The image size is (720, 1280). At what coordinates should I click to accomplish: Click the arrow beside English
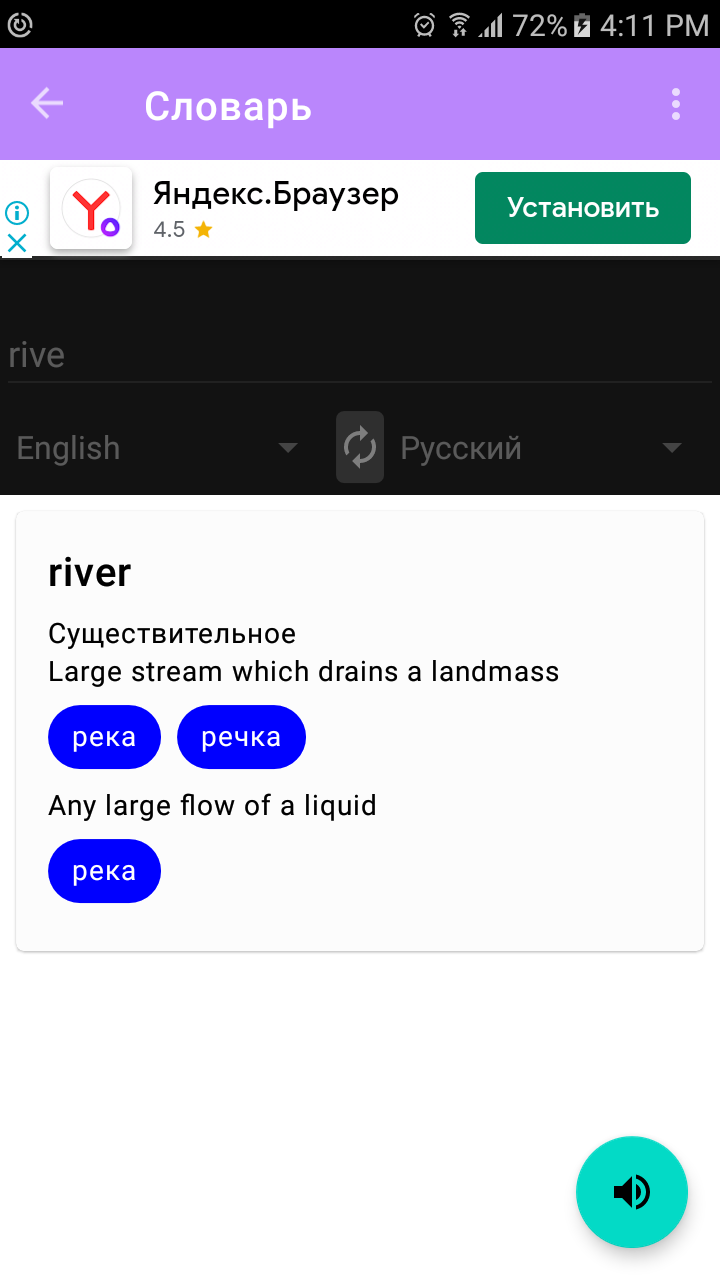(x=288, y=448)
